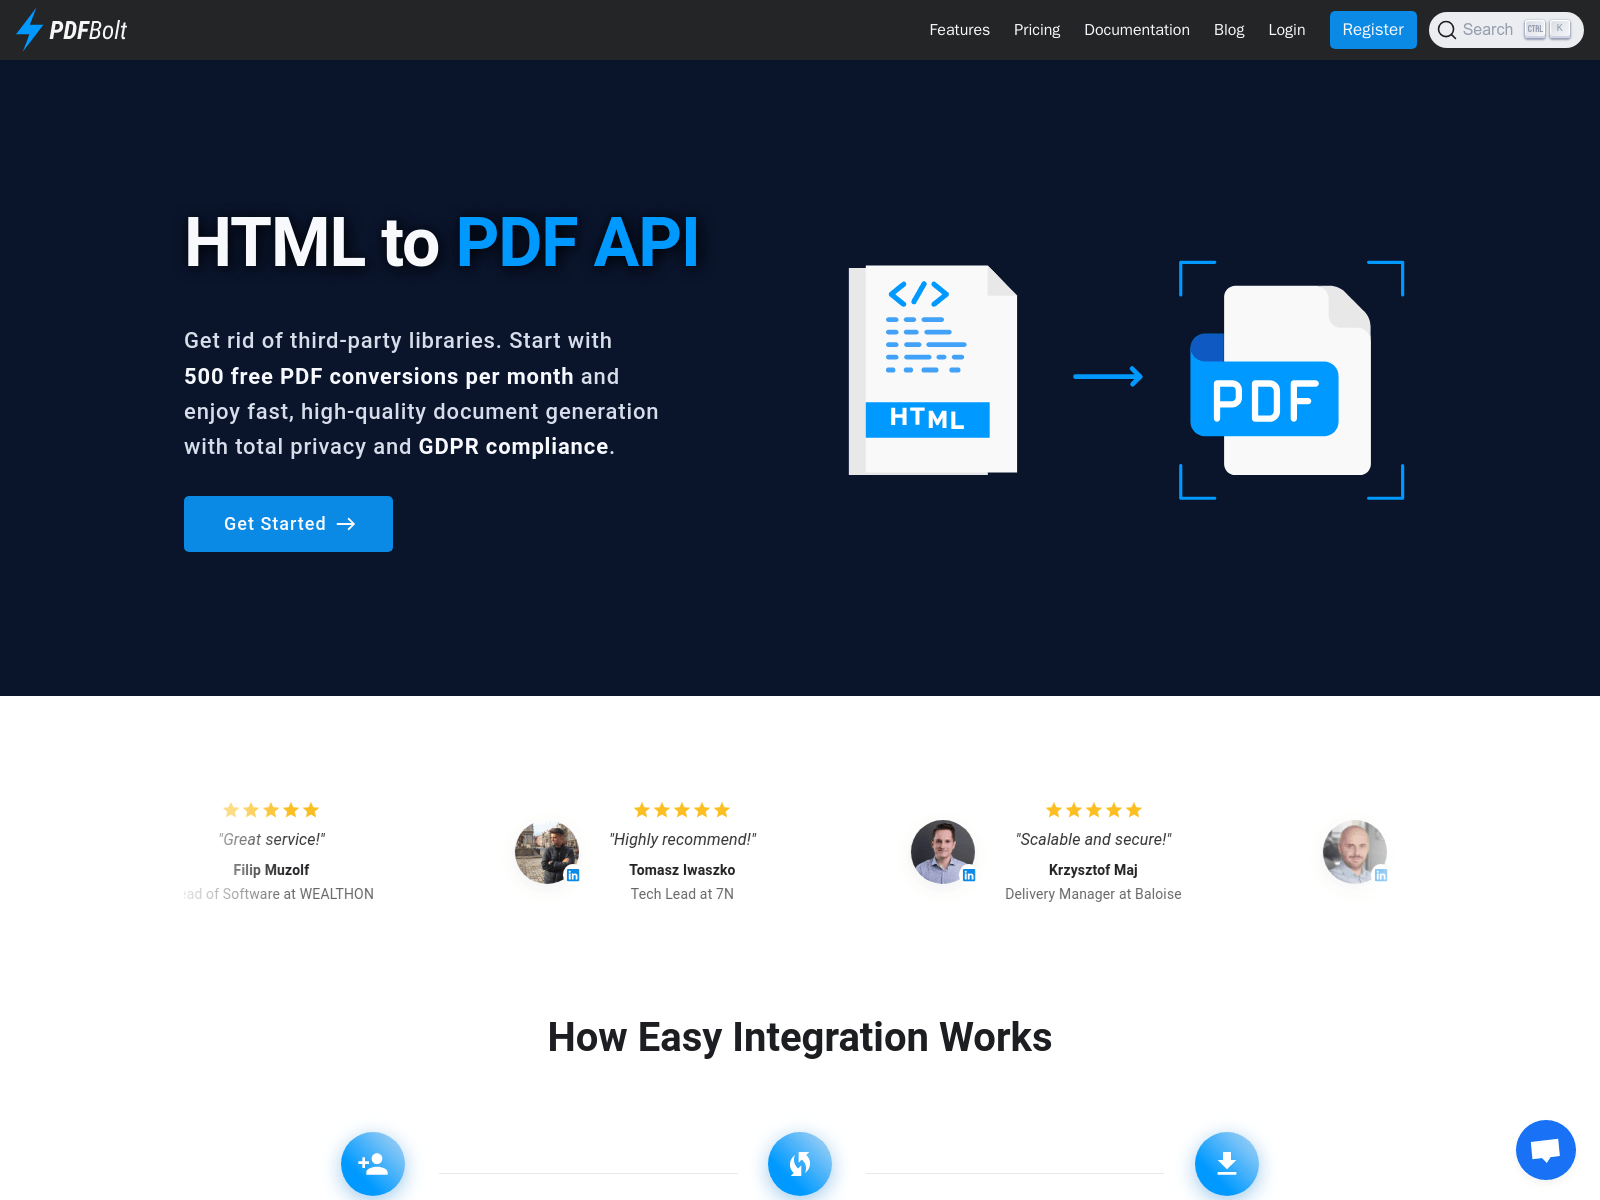1600x1200 pixels.
Task: Open the Pricing page
Action: 1036,30
